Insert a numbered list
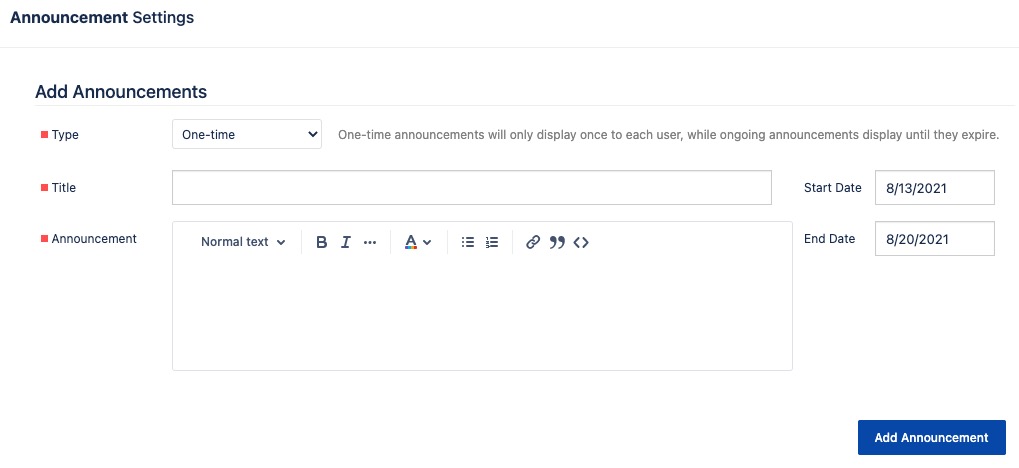Image resolution: width=1019 pixels, height=468 pixels. (x=492, y=242)
